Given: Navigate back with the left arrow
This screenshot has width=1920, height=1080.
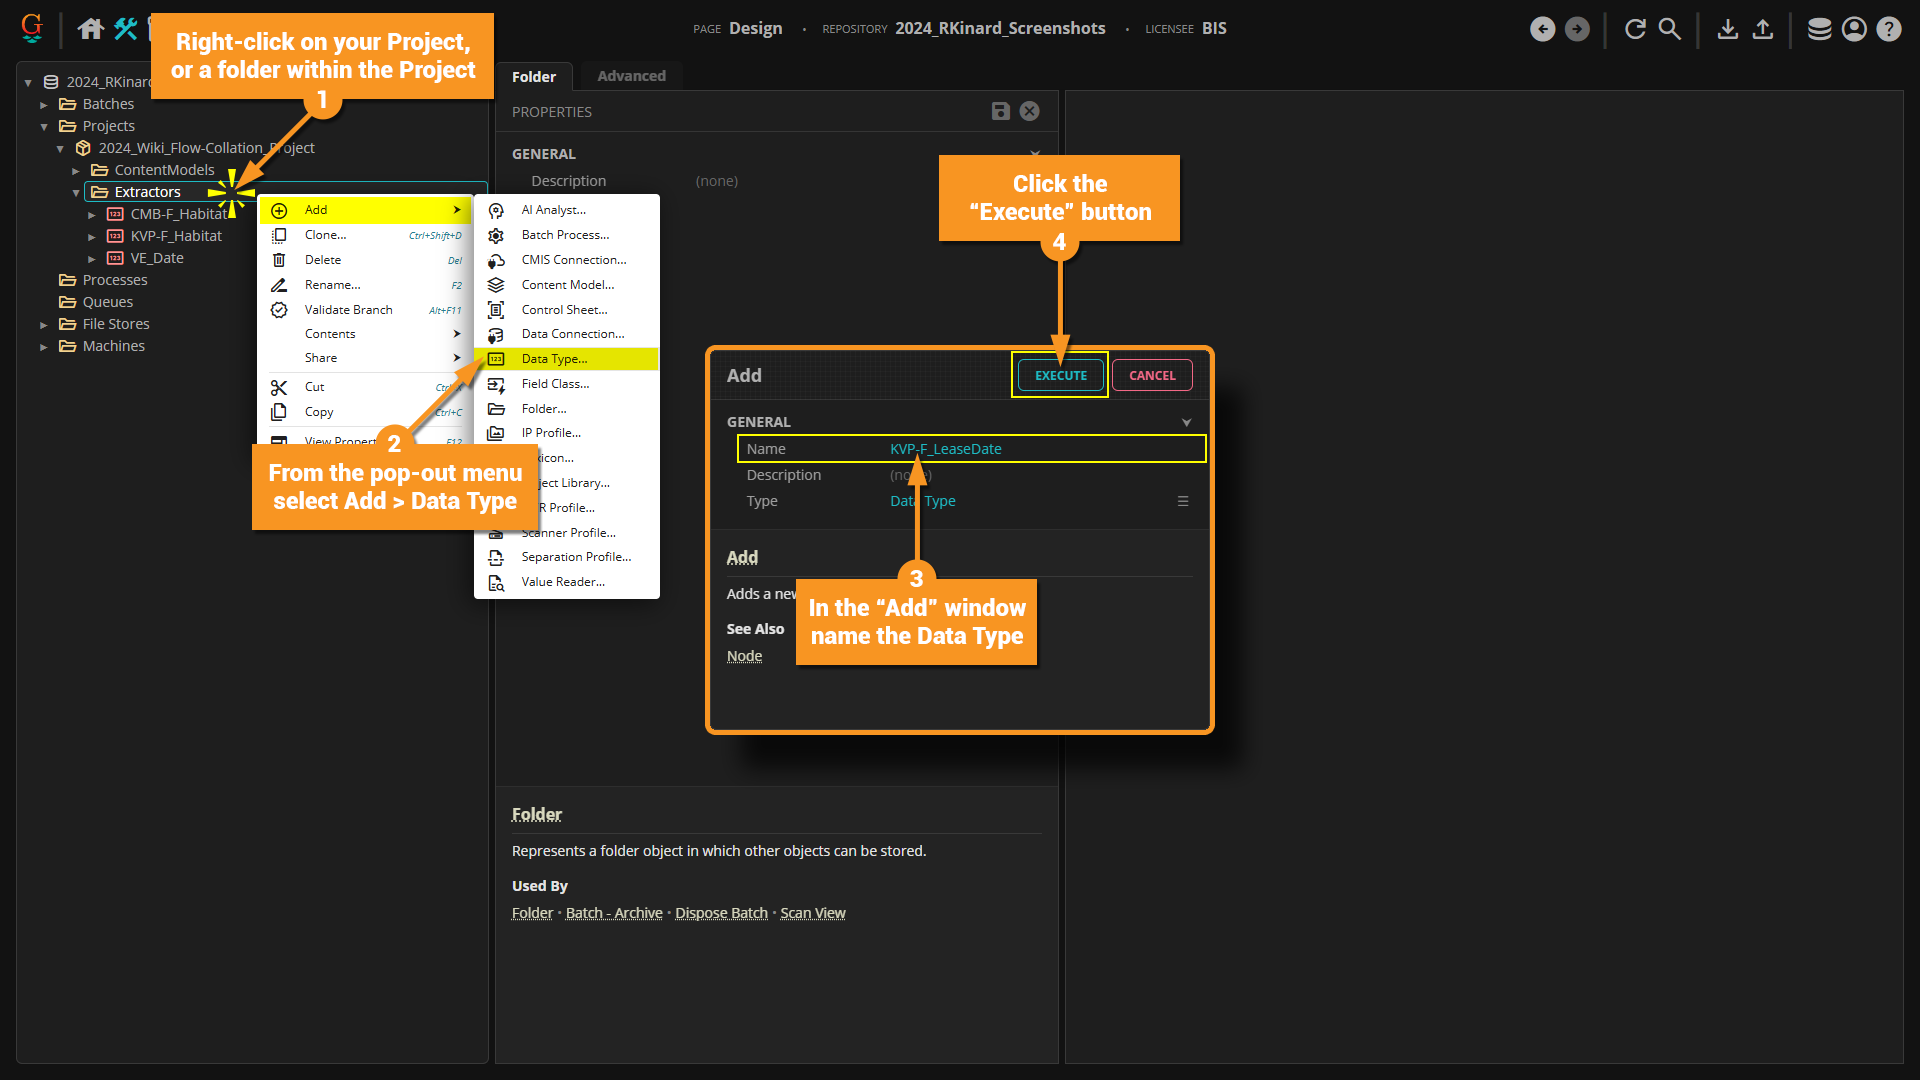Looking at the screenshot, I should point(1542,29).
